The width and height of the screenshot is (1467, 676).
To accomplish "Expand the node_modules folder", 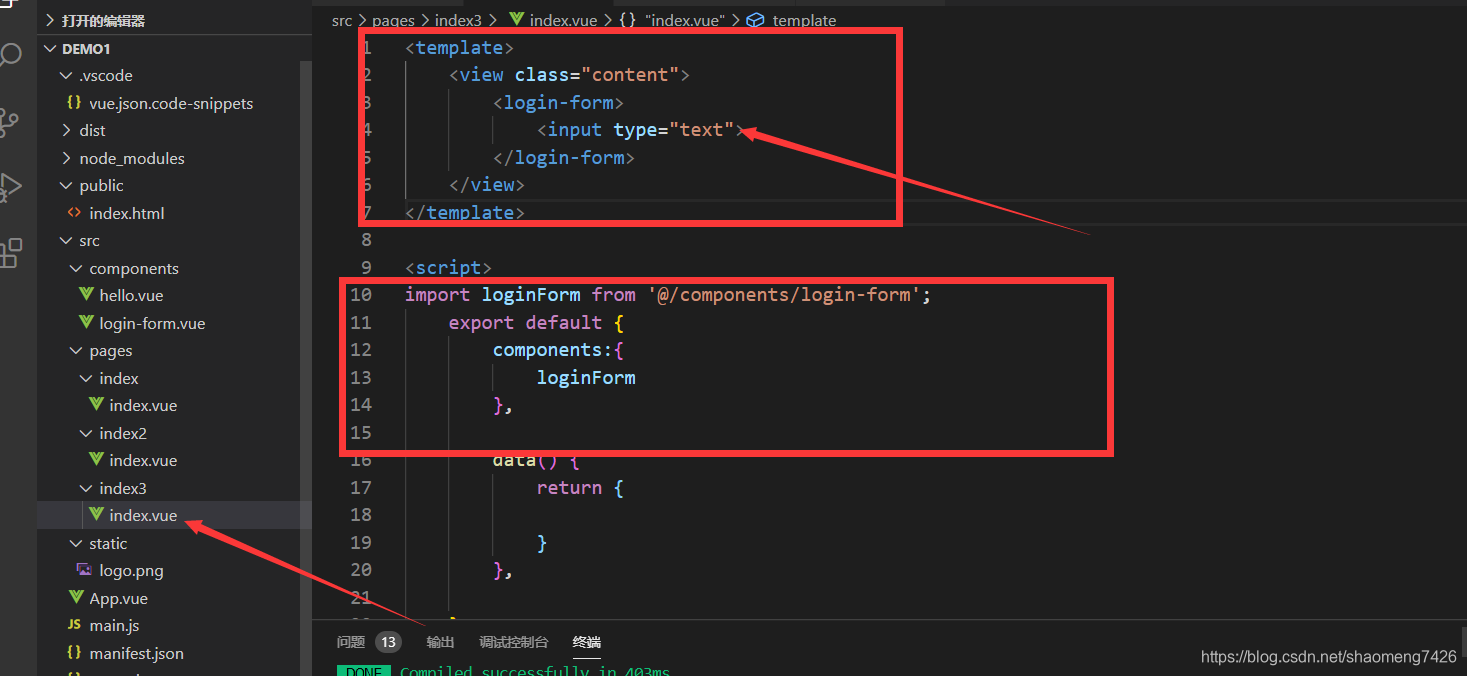I will (x=66, y=158).
